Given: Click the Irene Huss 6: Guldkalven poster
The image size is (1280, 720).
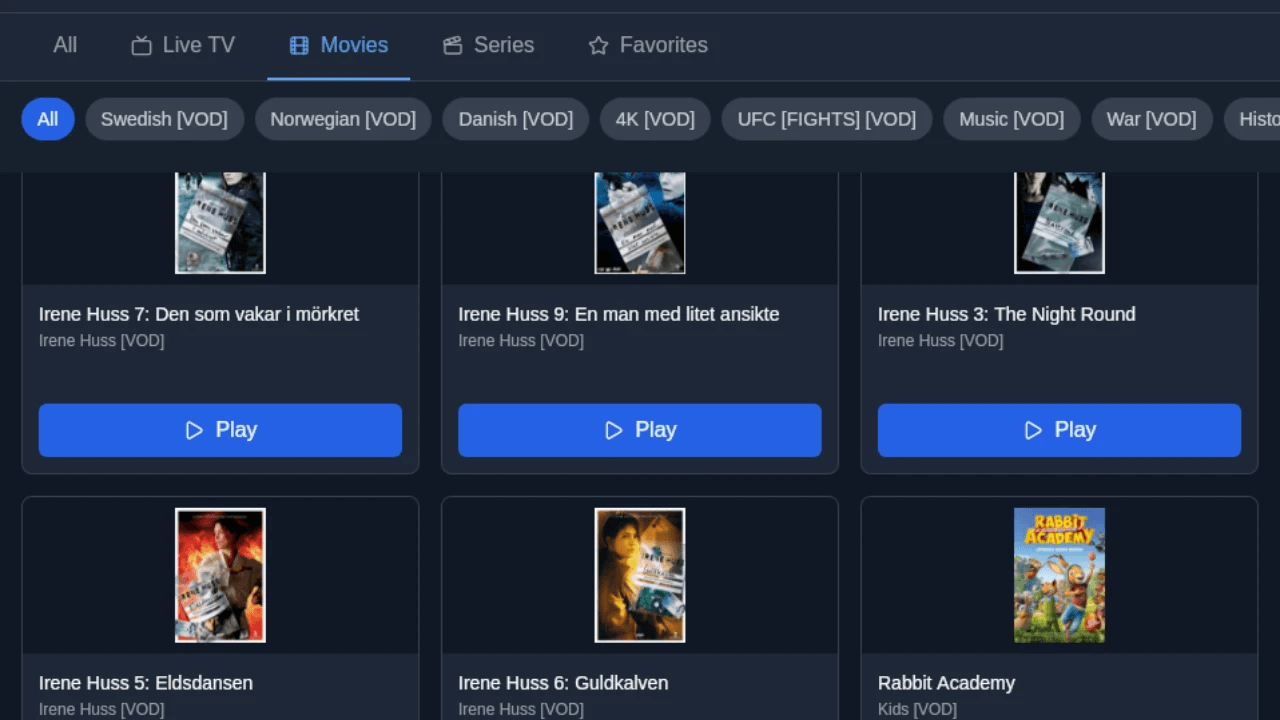Looking at the screenshot, I should pyautogui.click(x=639, y=575).
